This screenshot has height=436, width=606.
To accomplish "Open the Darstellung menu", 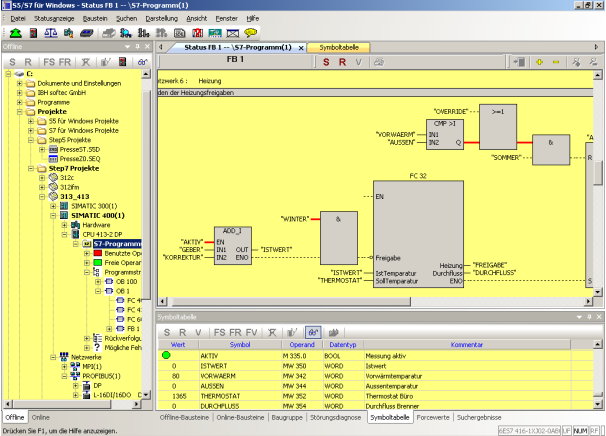I will pyautogui.click(x=162, y=19).
